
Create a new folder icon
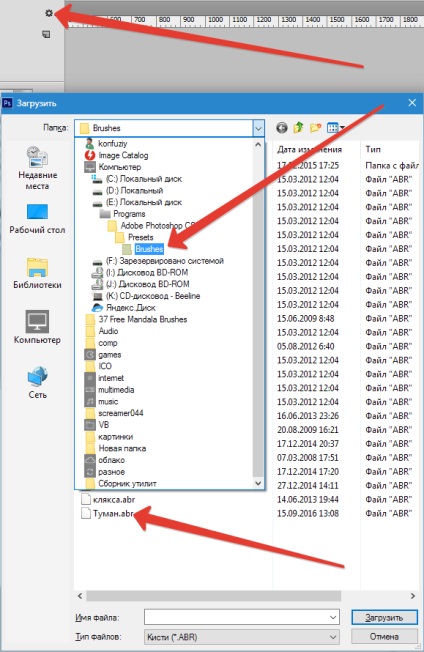click(316, 128)
